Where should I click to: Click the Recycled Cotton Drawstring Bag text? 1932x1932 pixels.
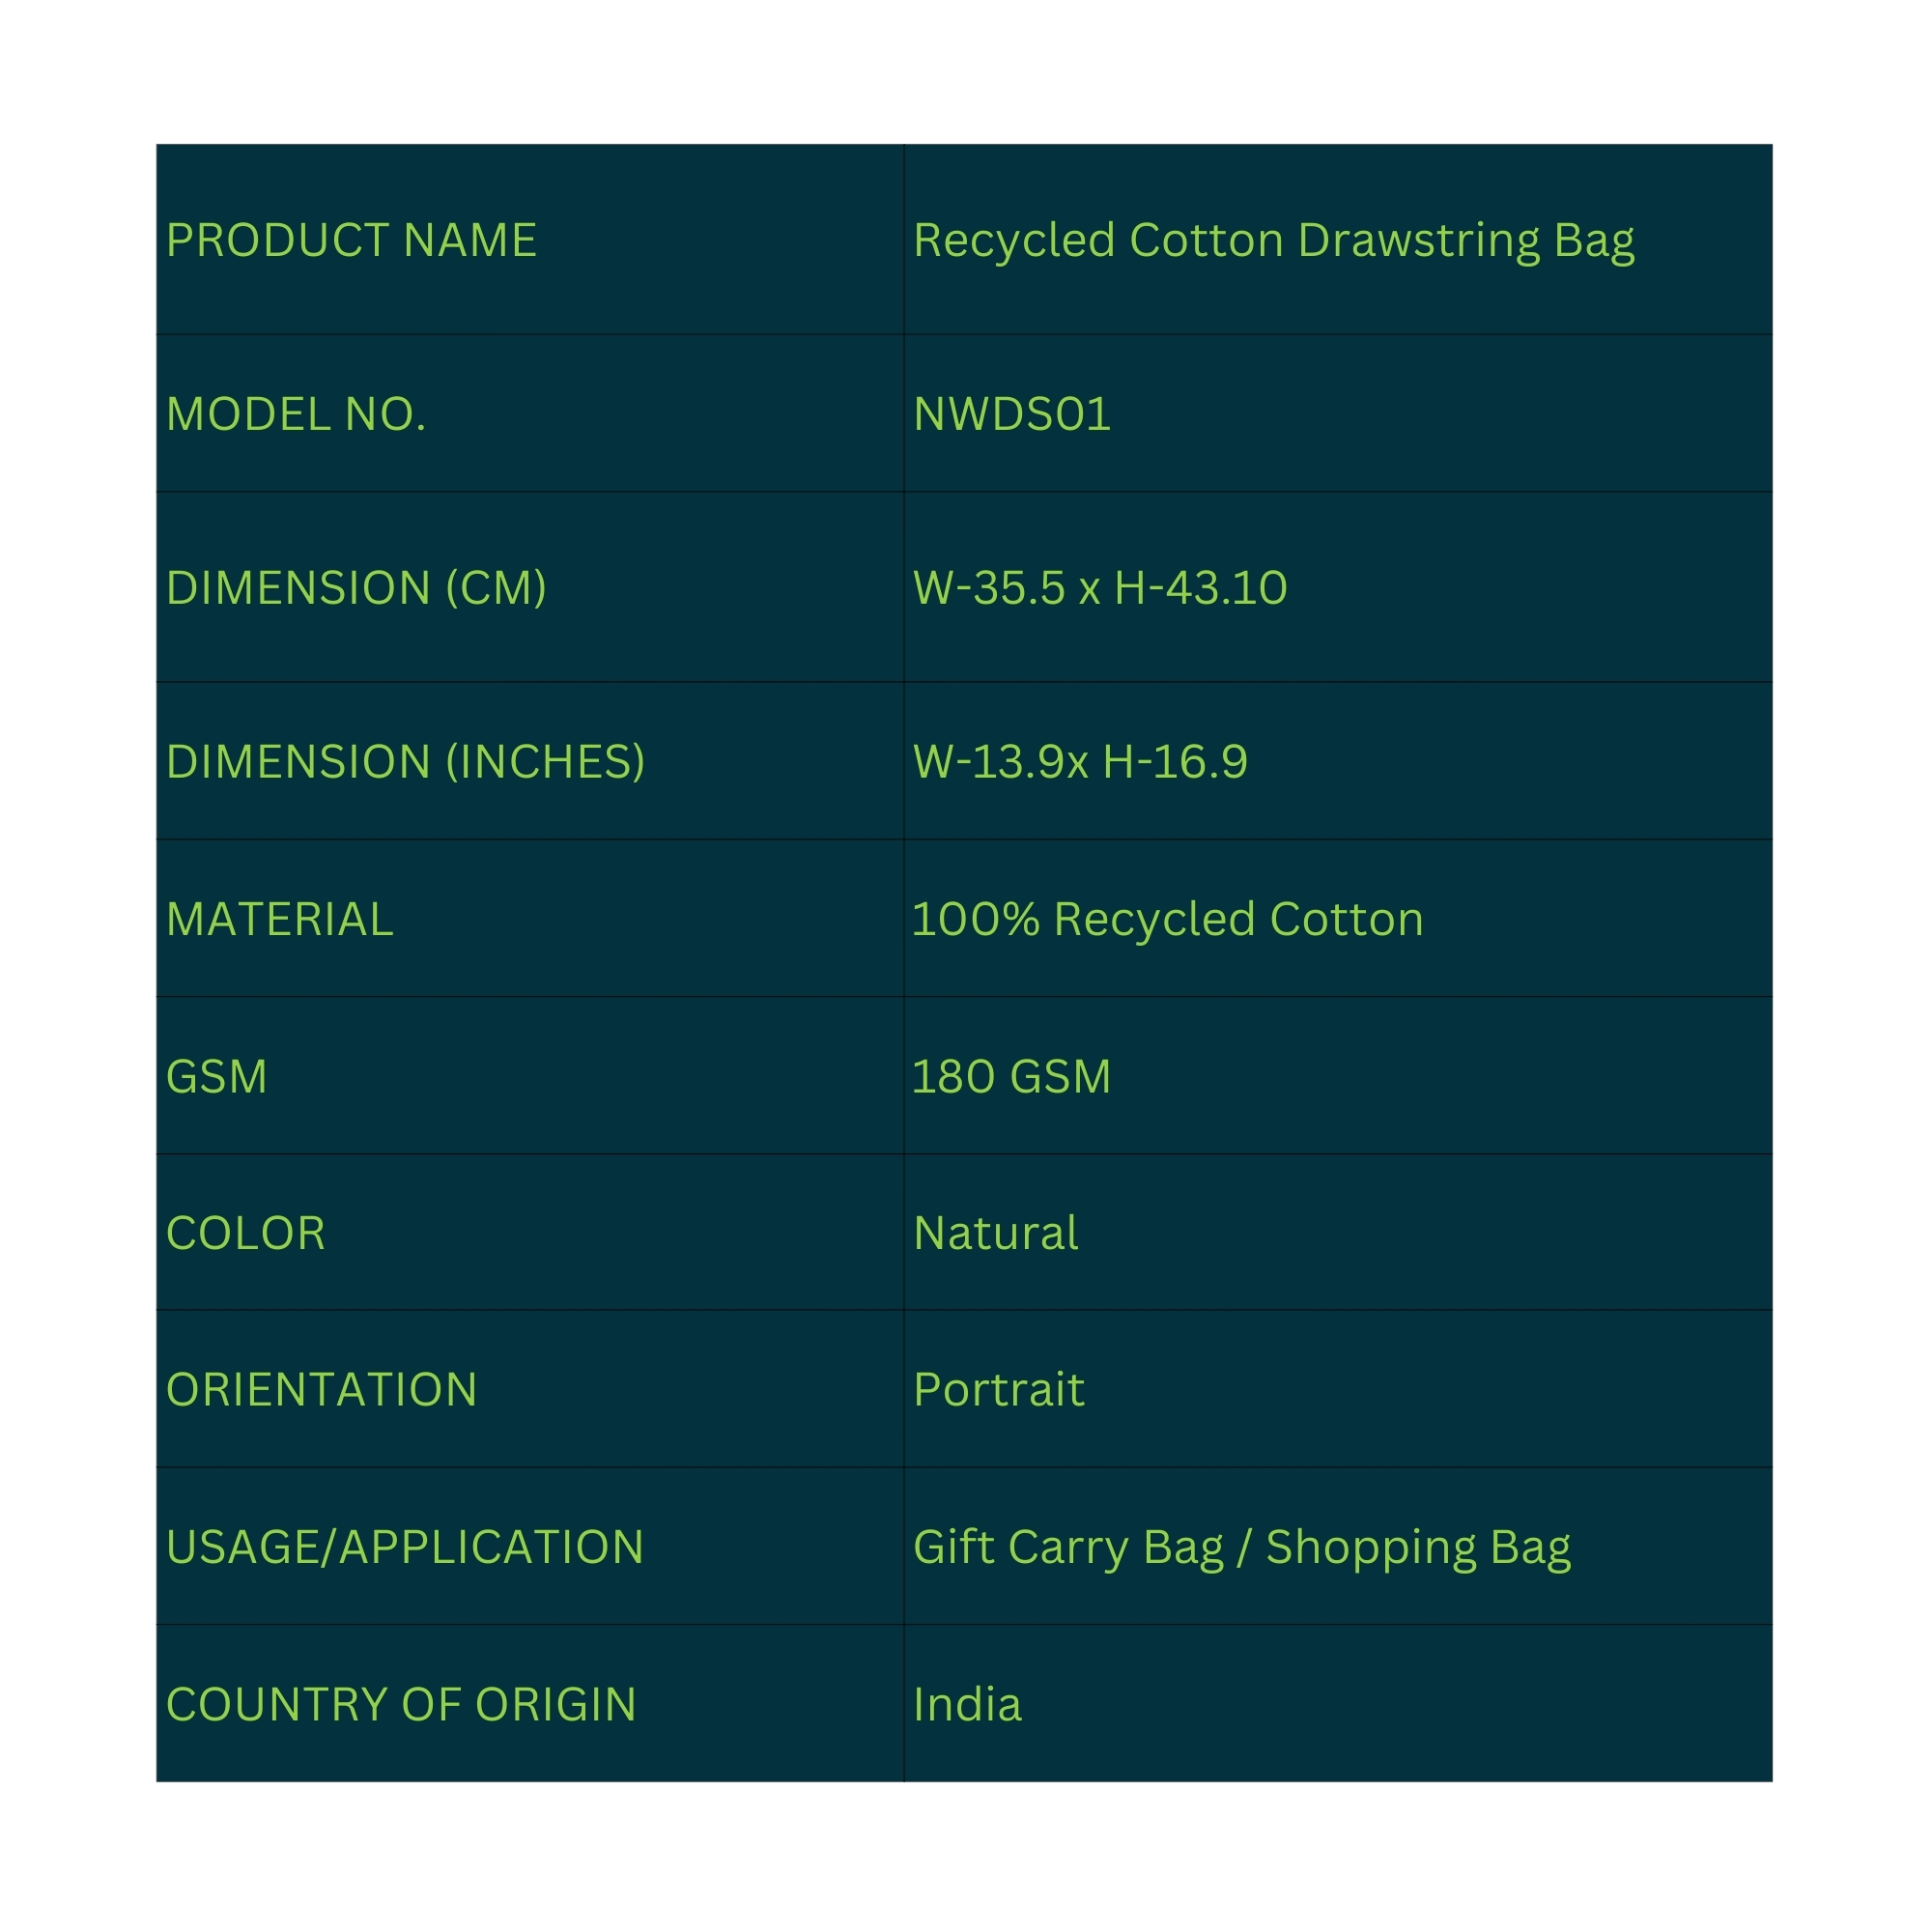coord(1273,241)
